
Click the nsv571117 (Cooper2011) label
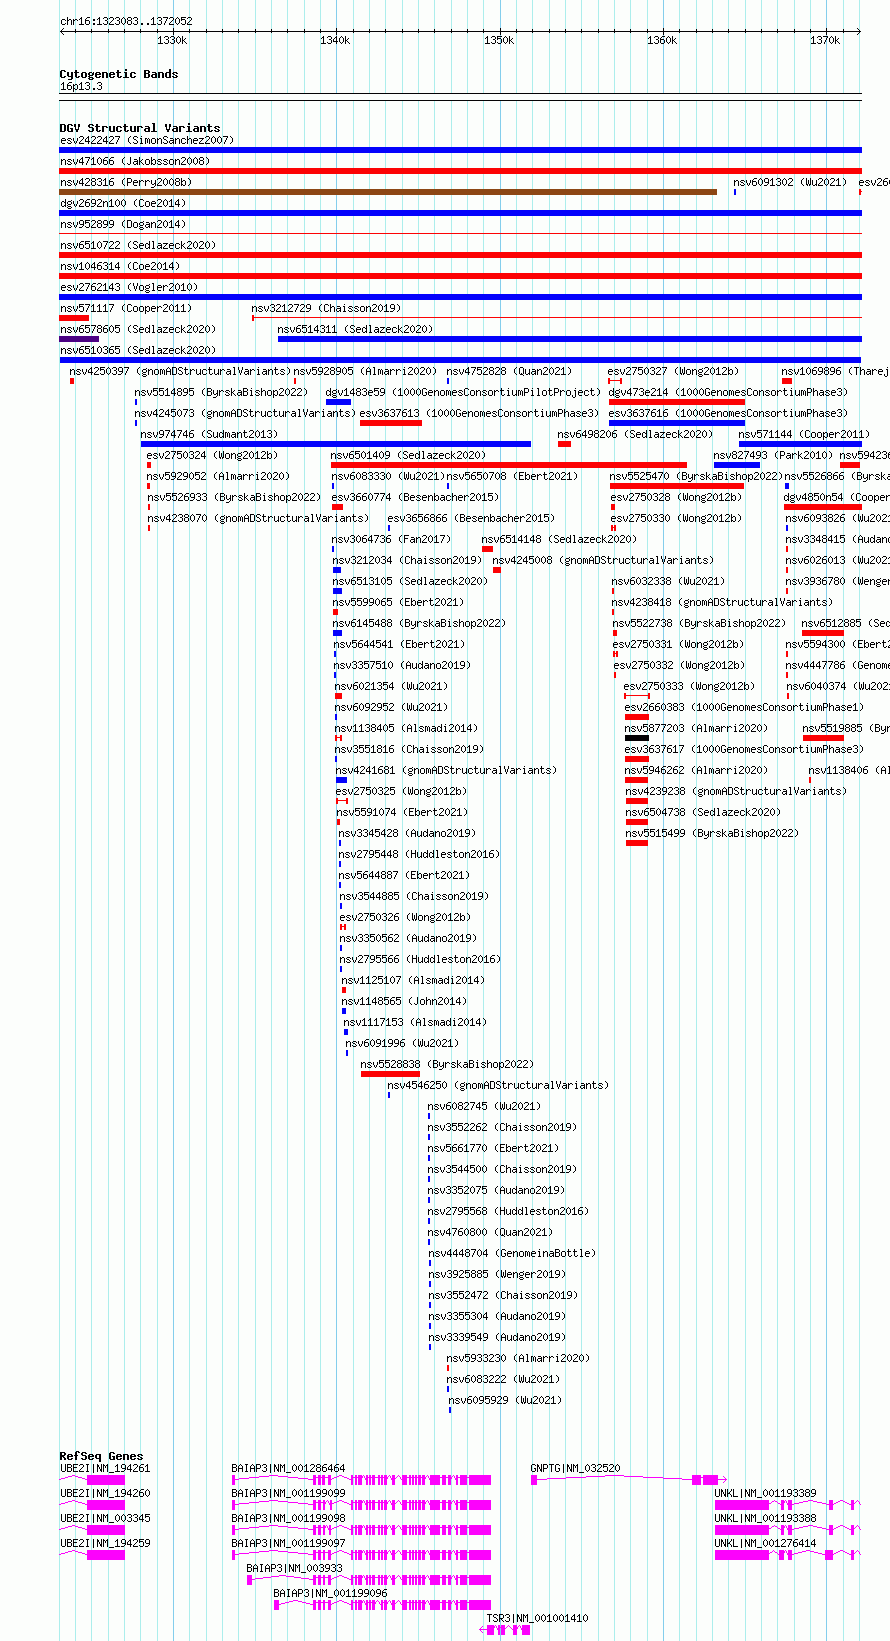click(126, 308)
